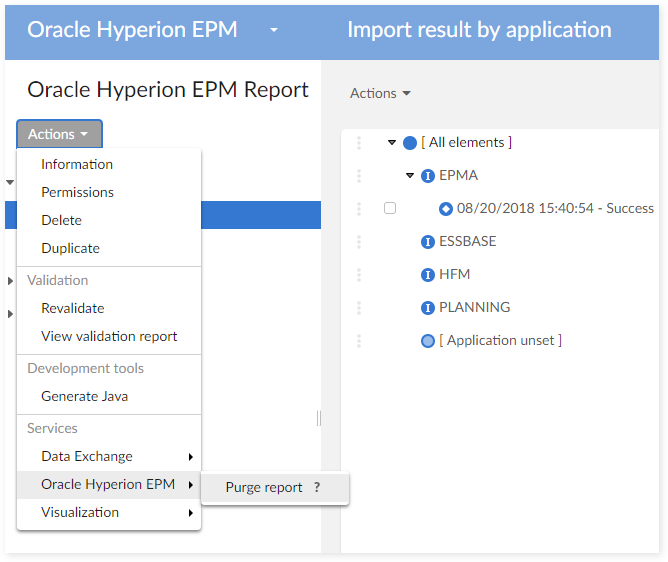The height and width of the screenshot is (562, 668).
Task: Choose Generate Java menu entry
Action: [84, 396]
